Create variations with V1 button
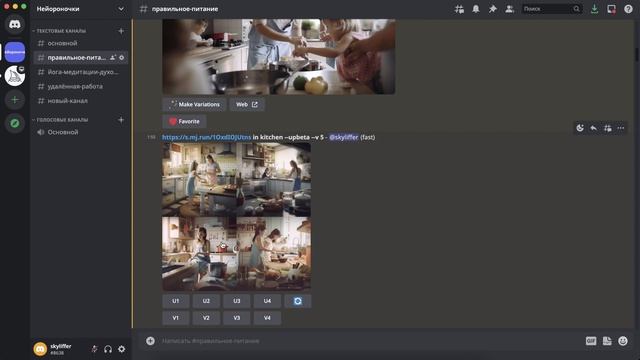This screenshot has height=360, width=640. [176, 318]
